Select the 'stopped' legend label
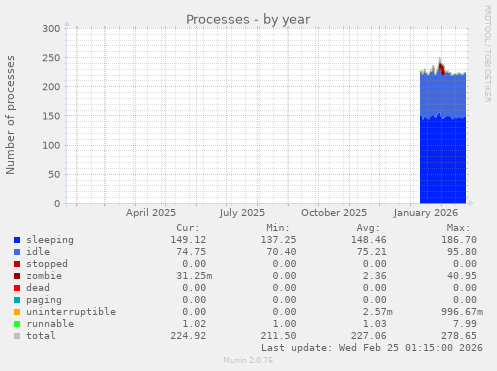The height and width of the screenshot is (371, 497). [x=47, y=264]
